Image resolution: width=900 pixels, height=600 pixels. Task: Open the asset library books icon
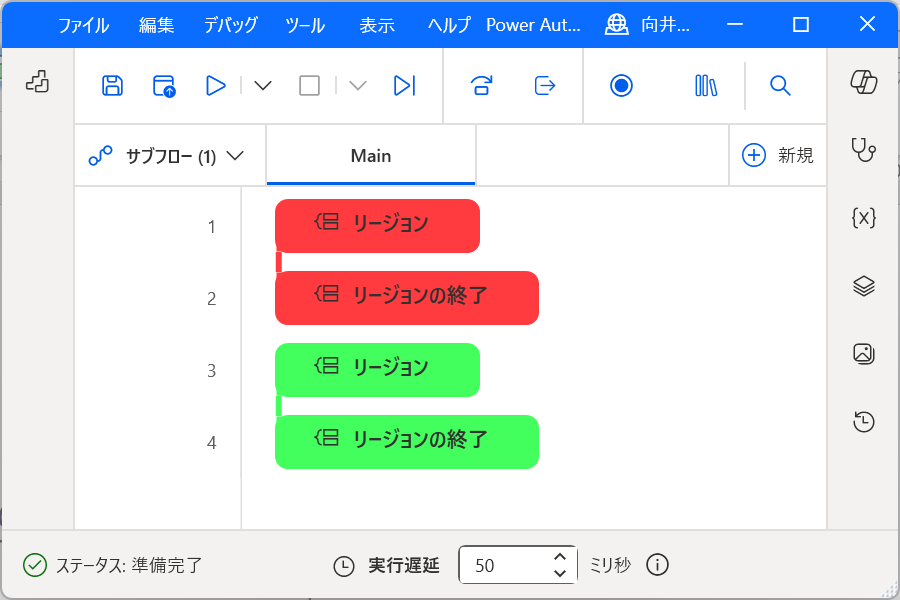(706, 86)
